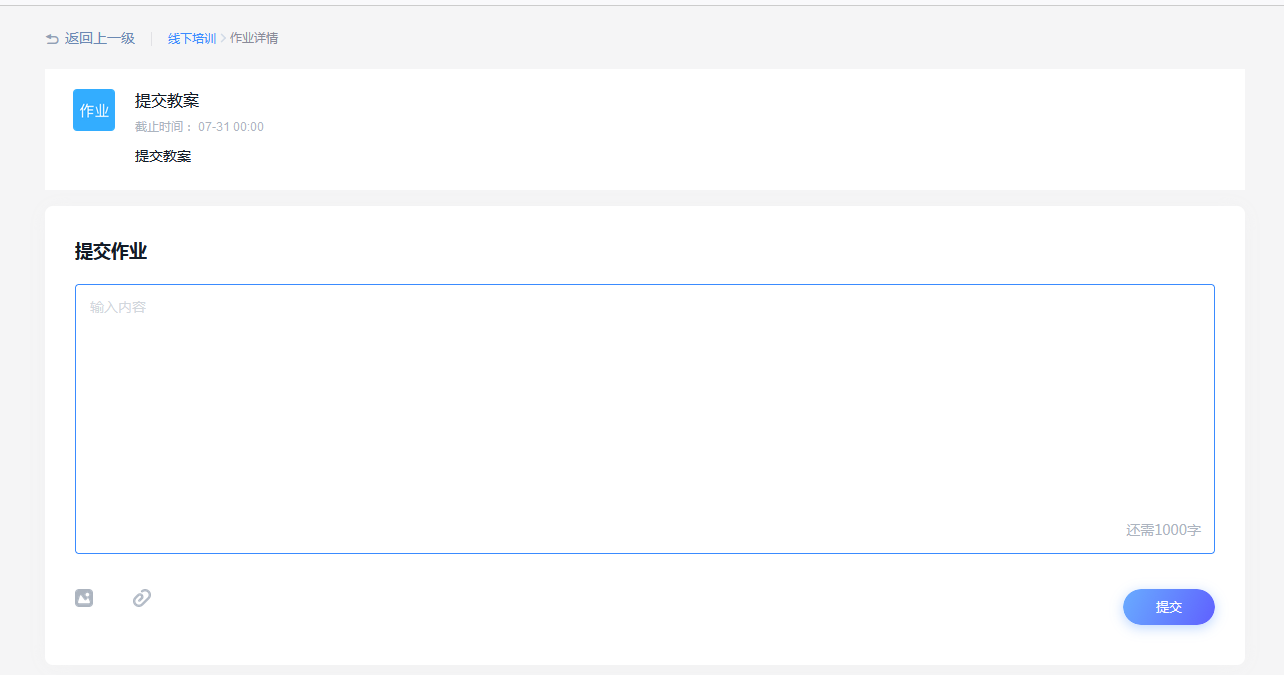Select the 作业详情 breadcrumb item

click(x=254, y=39)
